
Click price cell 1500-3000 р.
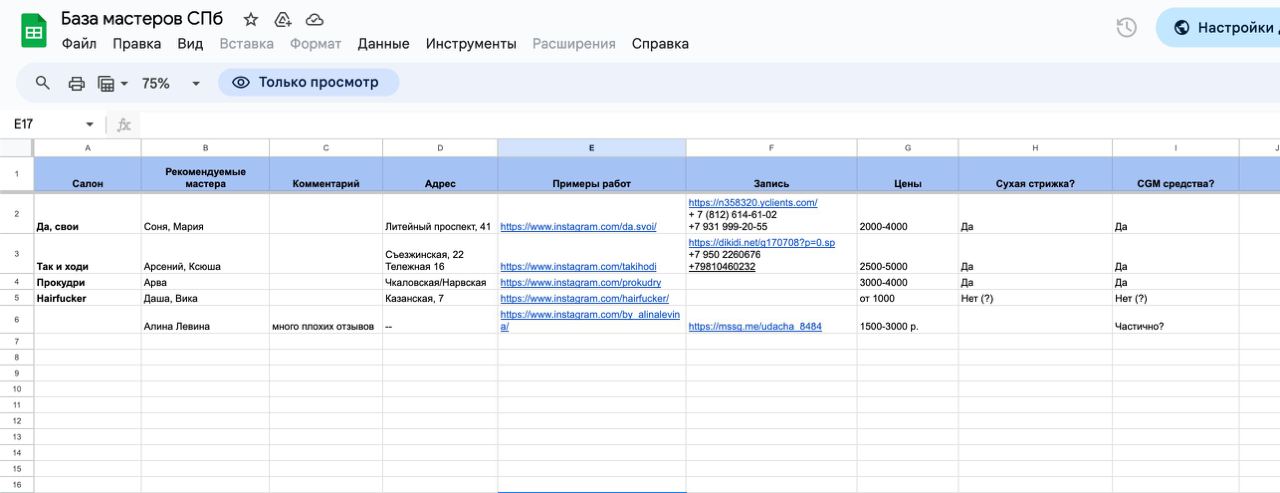click(907, 320)
